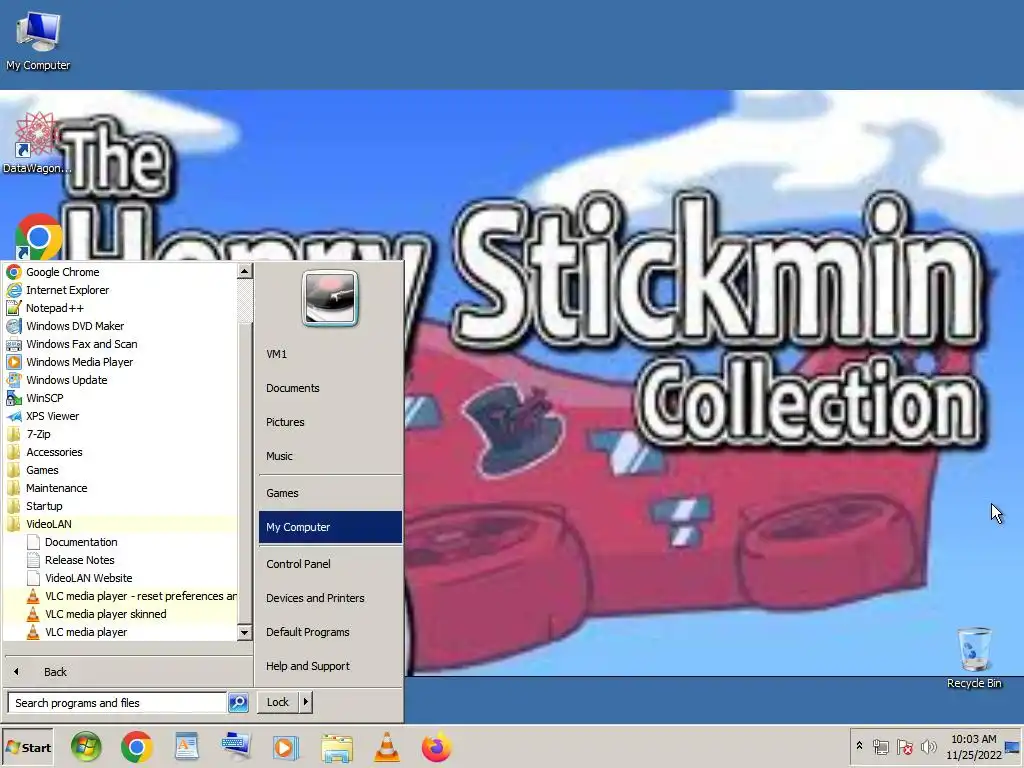Screen dimensions: 1024x768
Task: Click the Start button
Action: pos(28,748)
